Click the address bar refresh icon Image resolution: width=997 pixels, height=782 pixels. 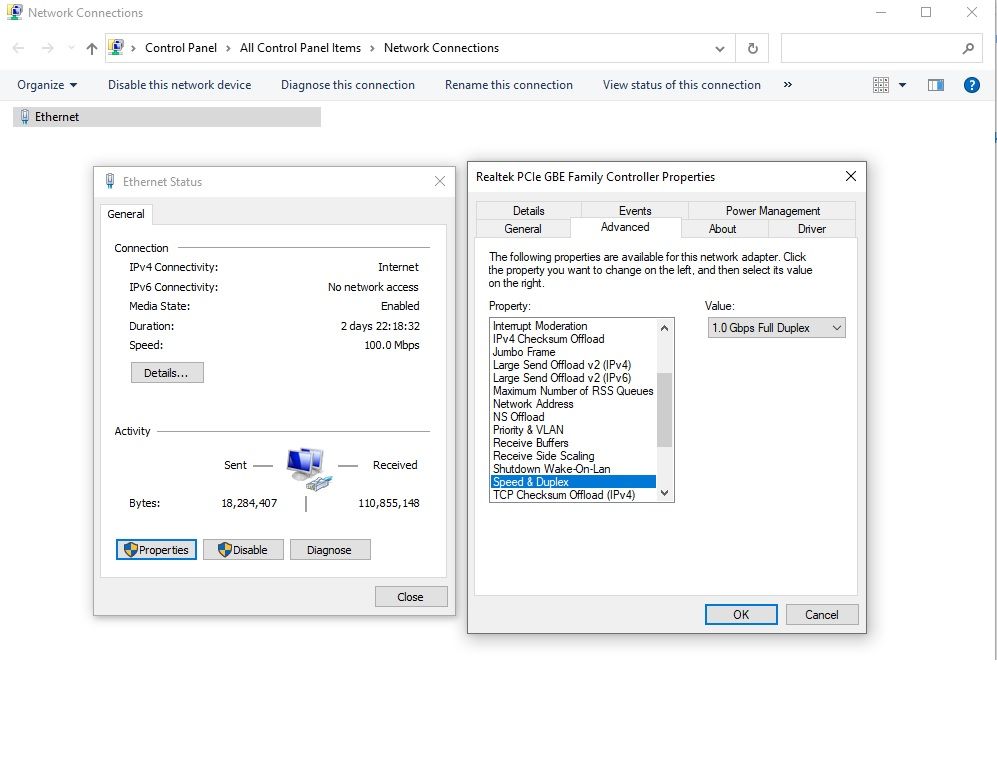[x=753, y=48]
